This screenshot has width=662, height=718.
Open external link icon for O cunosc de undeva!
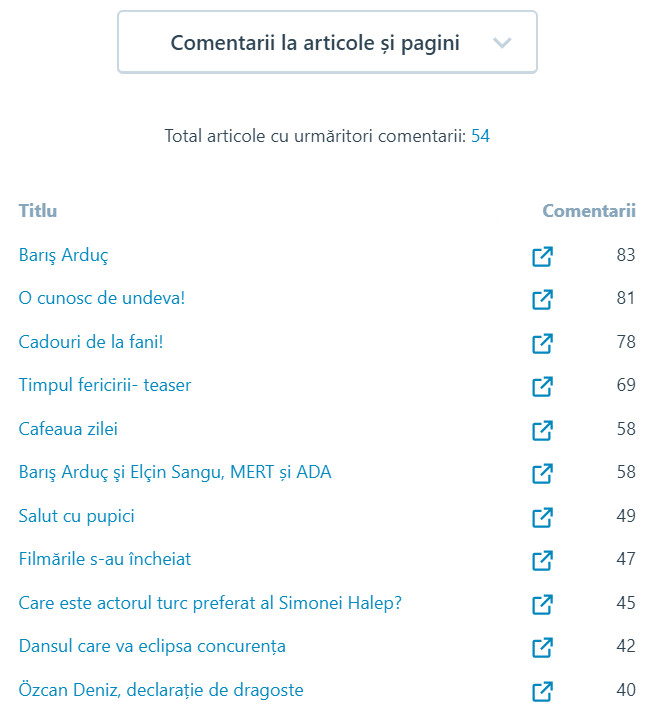[x=542, y=299]
